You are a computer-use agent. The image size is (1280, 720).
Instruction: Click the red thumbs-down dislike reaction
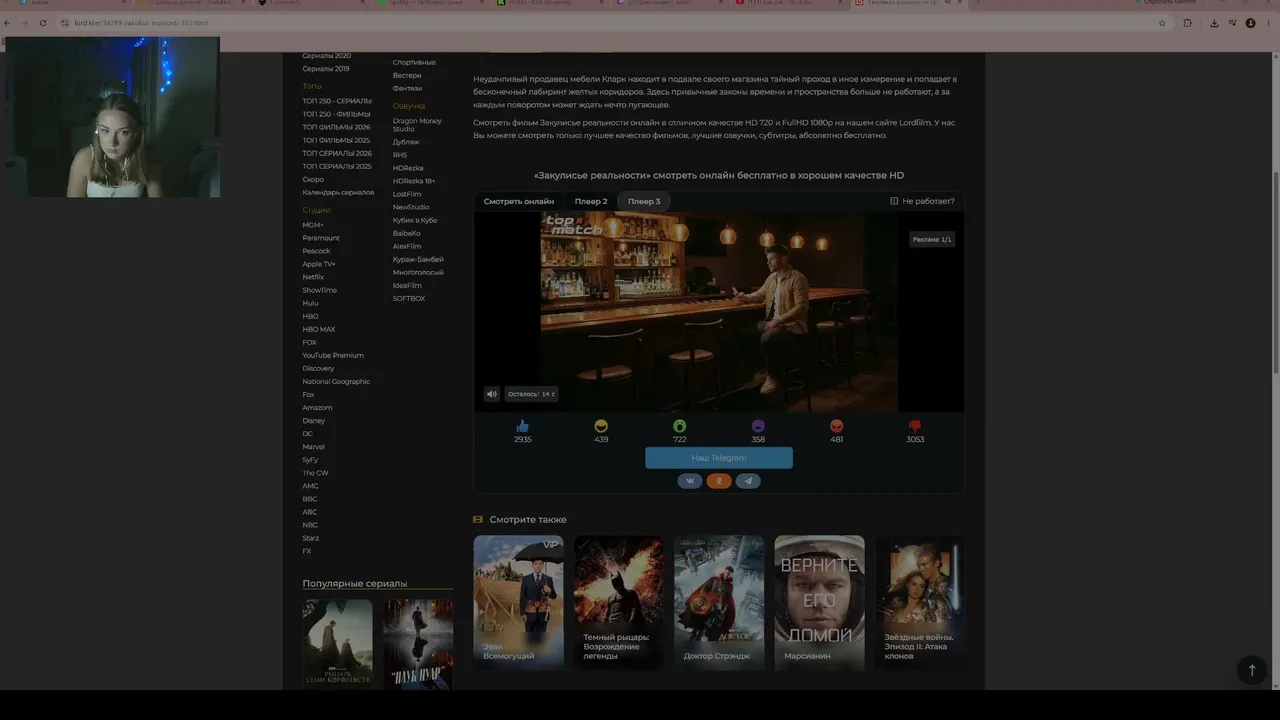tap(915, 426)
